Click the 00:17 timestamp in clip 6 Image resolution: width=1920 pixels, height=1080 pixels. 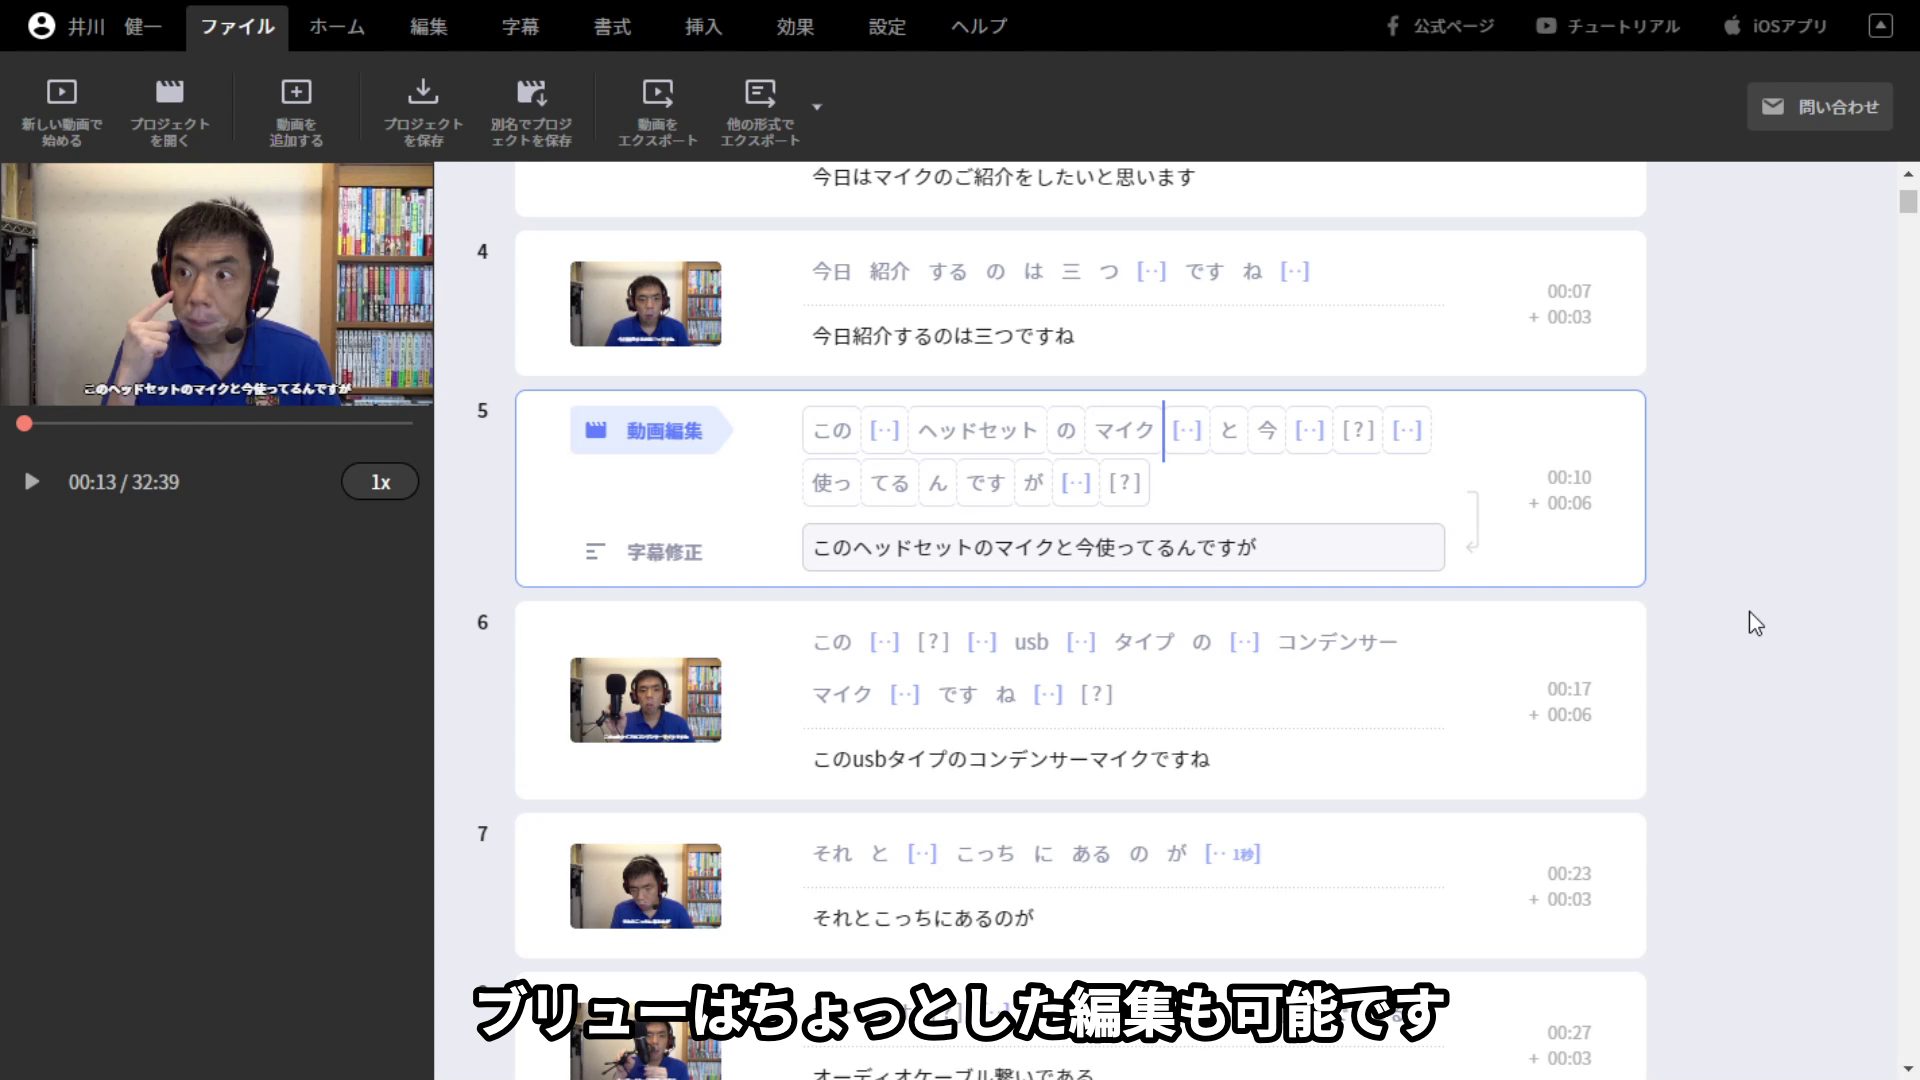click(x=1569, y=689)
